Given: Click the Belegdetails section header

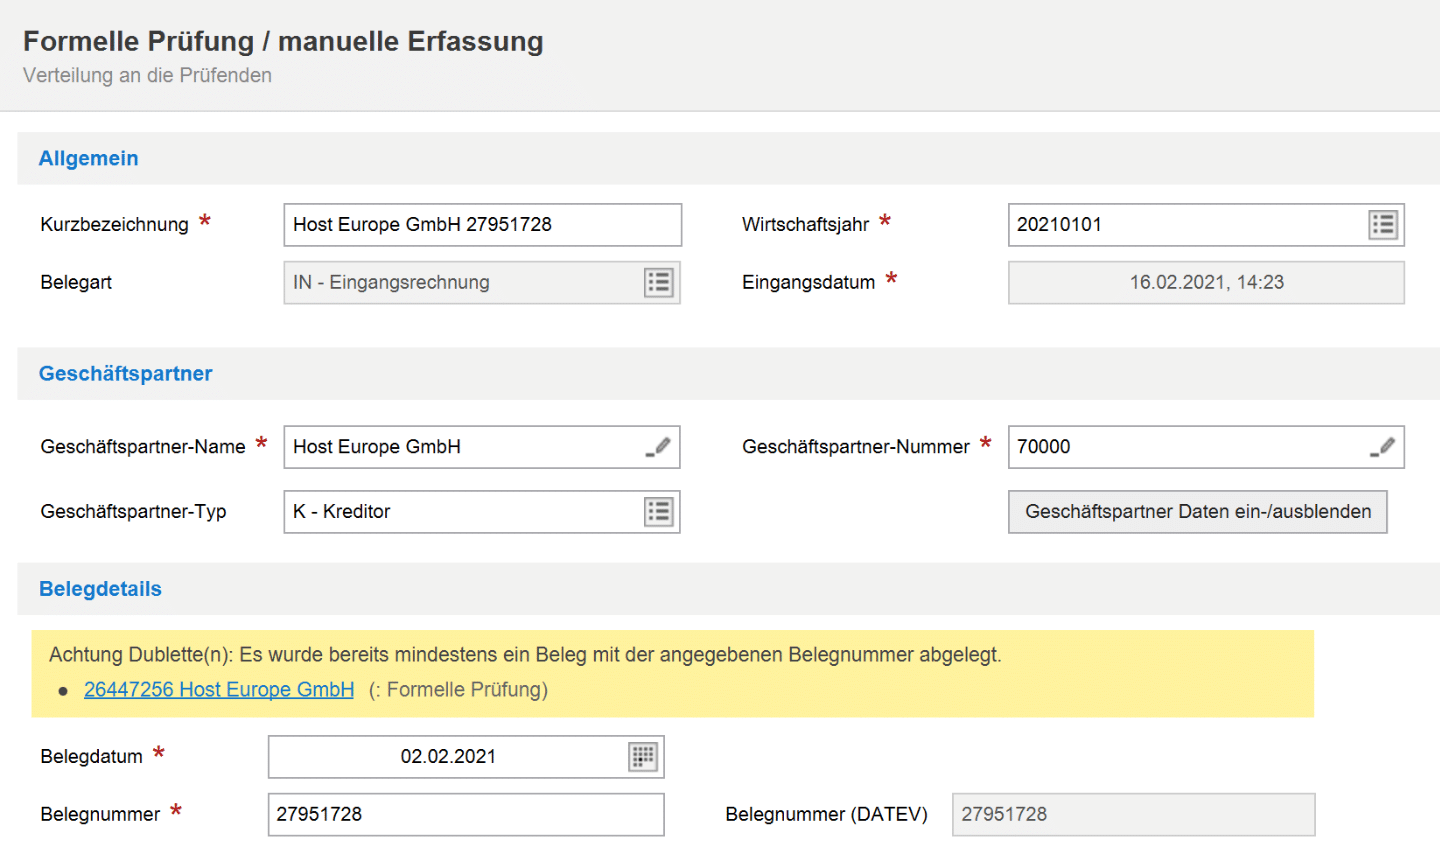Looking at the screenshot, I should (x=100, y=589).
